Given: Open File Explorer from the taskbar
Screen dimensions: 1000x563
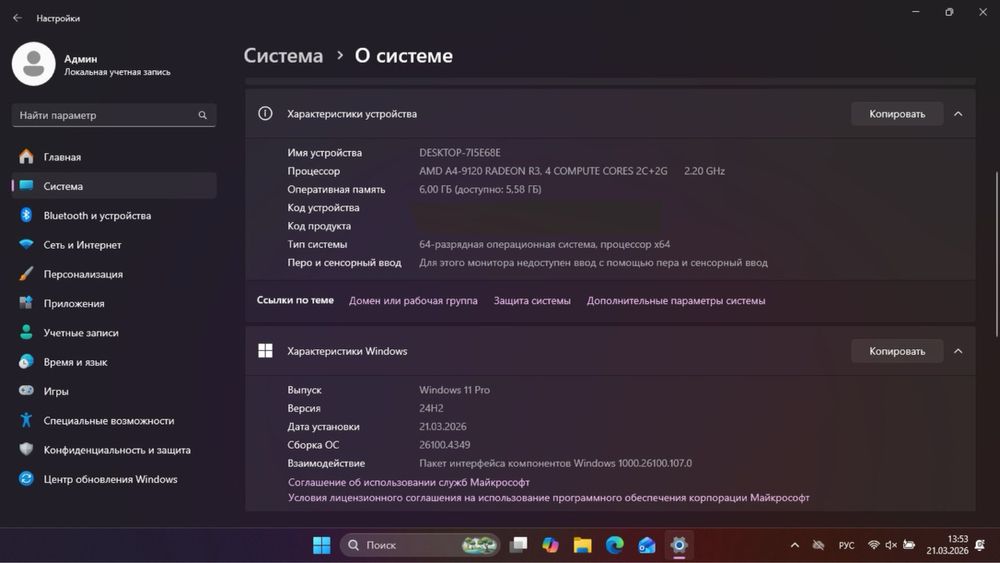Looking at the screenshot, I should pyautogui.click(x=582, y=545).
